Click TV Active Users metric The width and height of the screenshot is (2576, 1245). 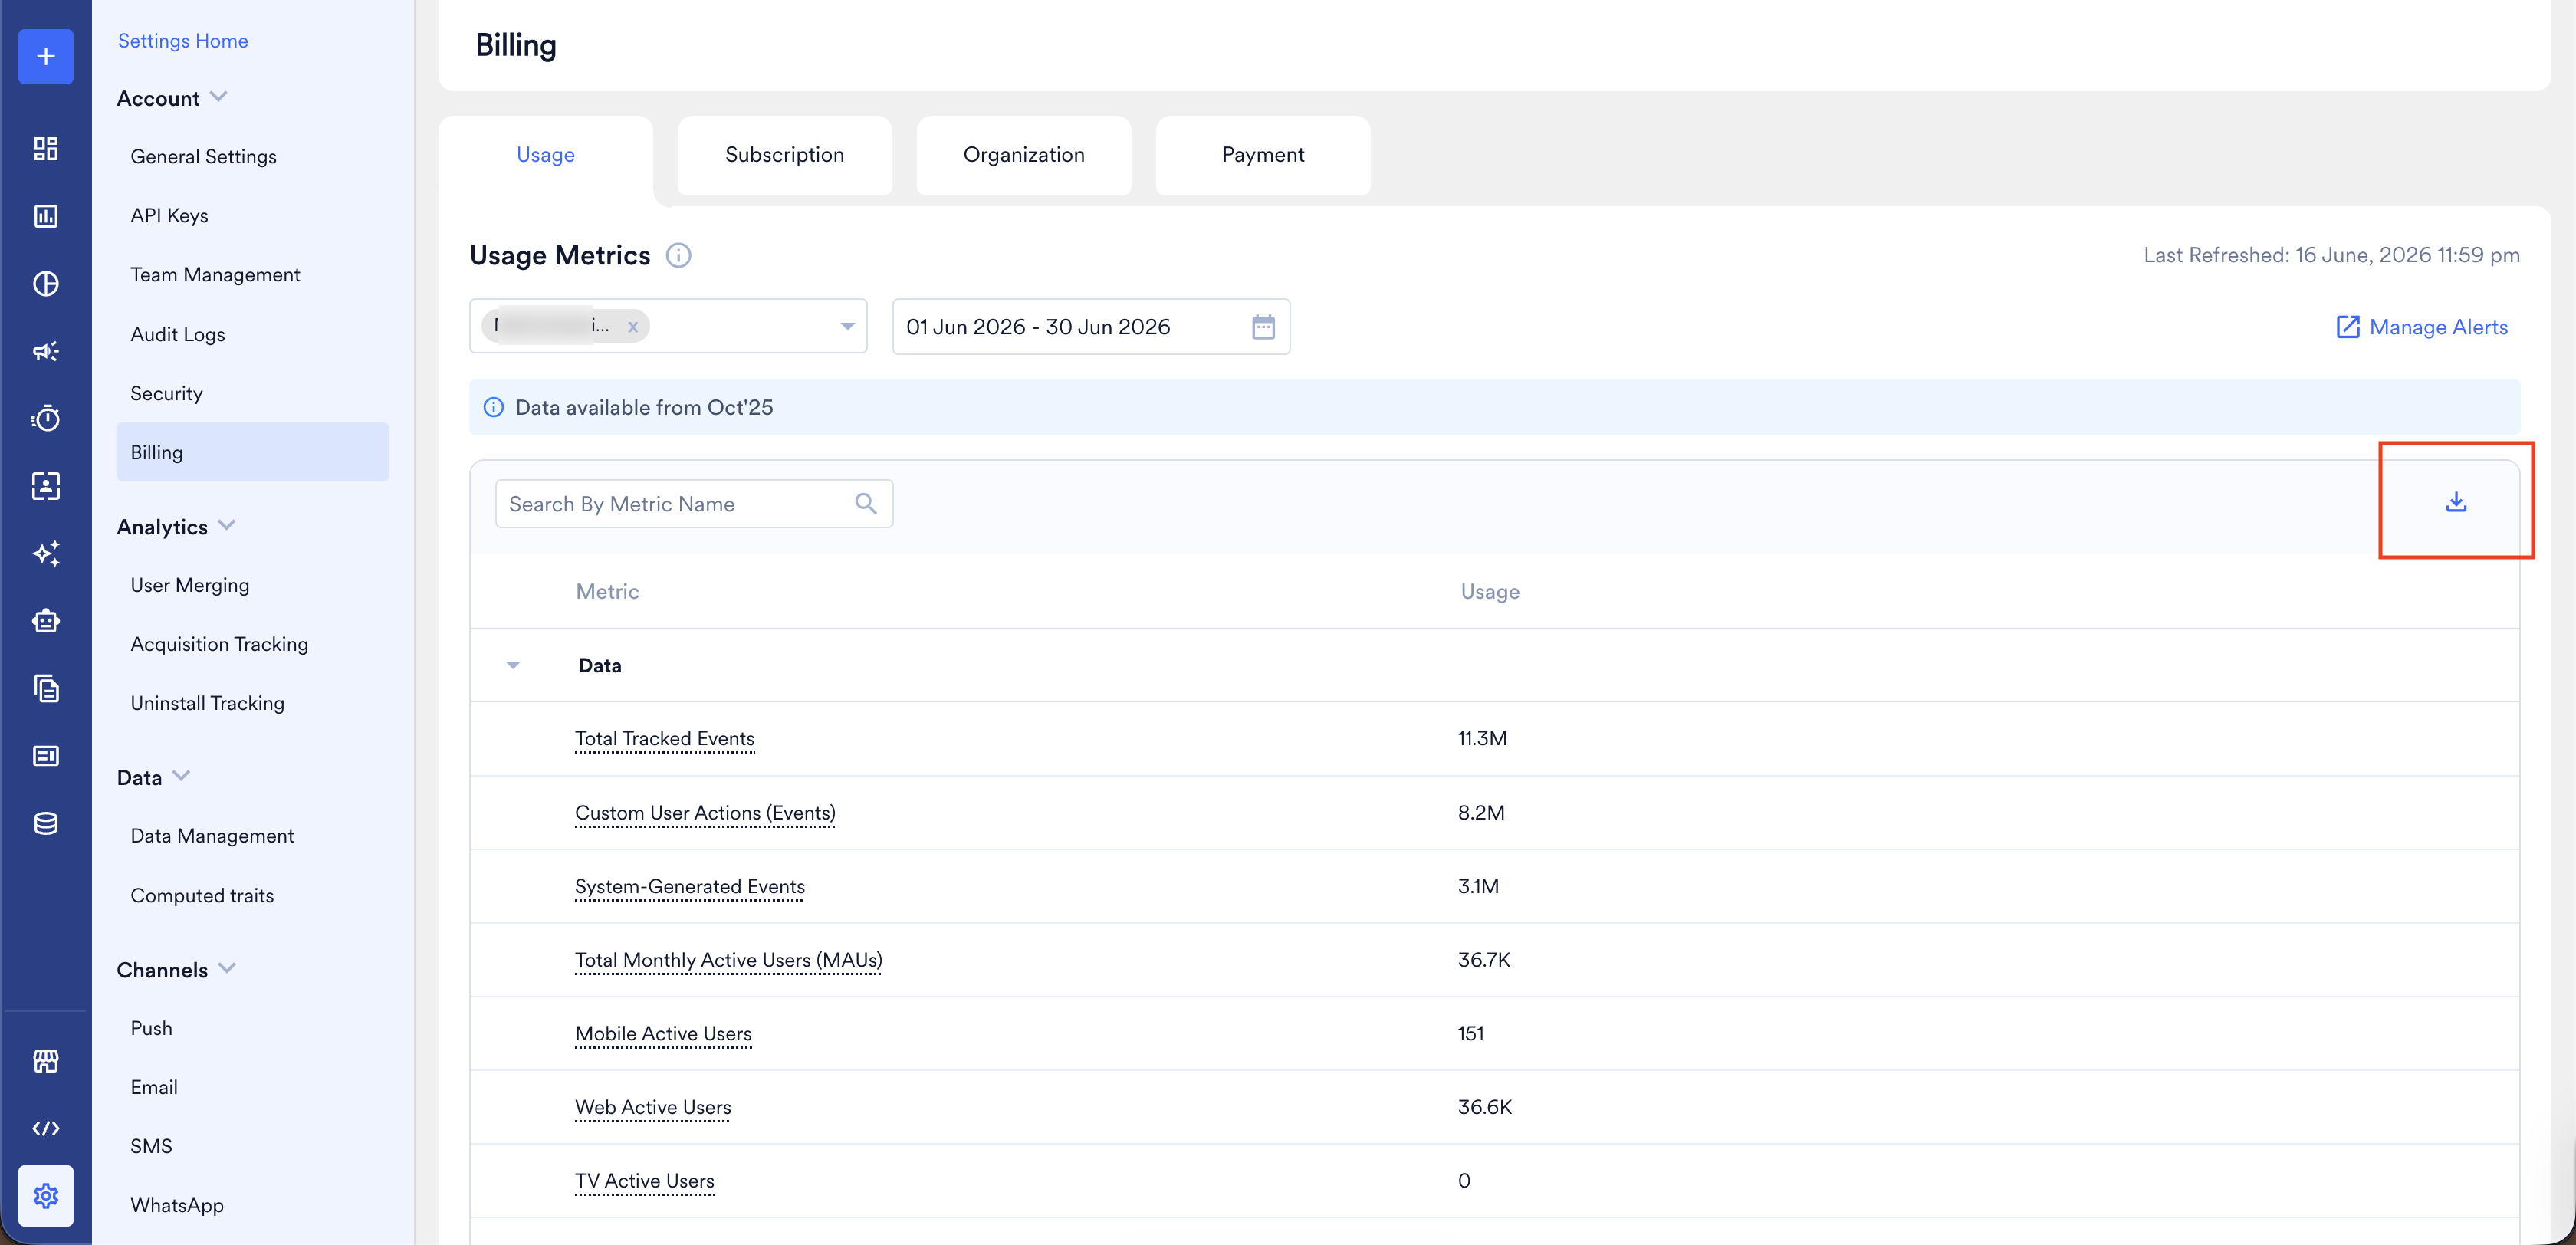[645, 1182]
